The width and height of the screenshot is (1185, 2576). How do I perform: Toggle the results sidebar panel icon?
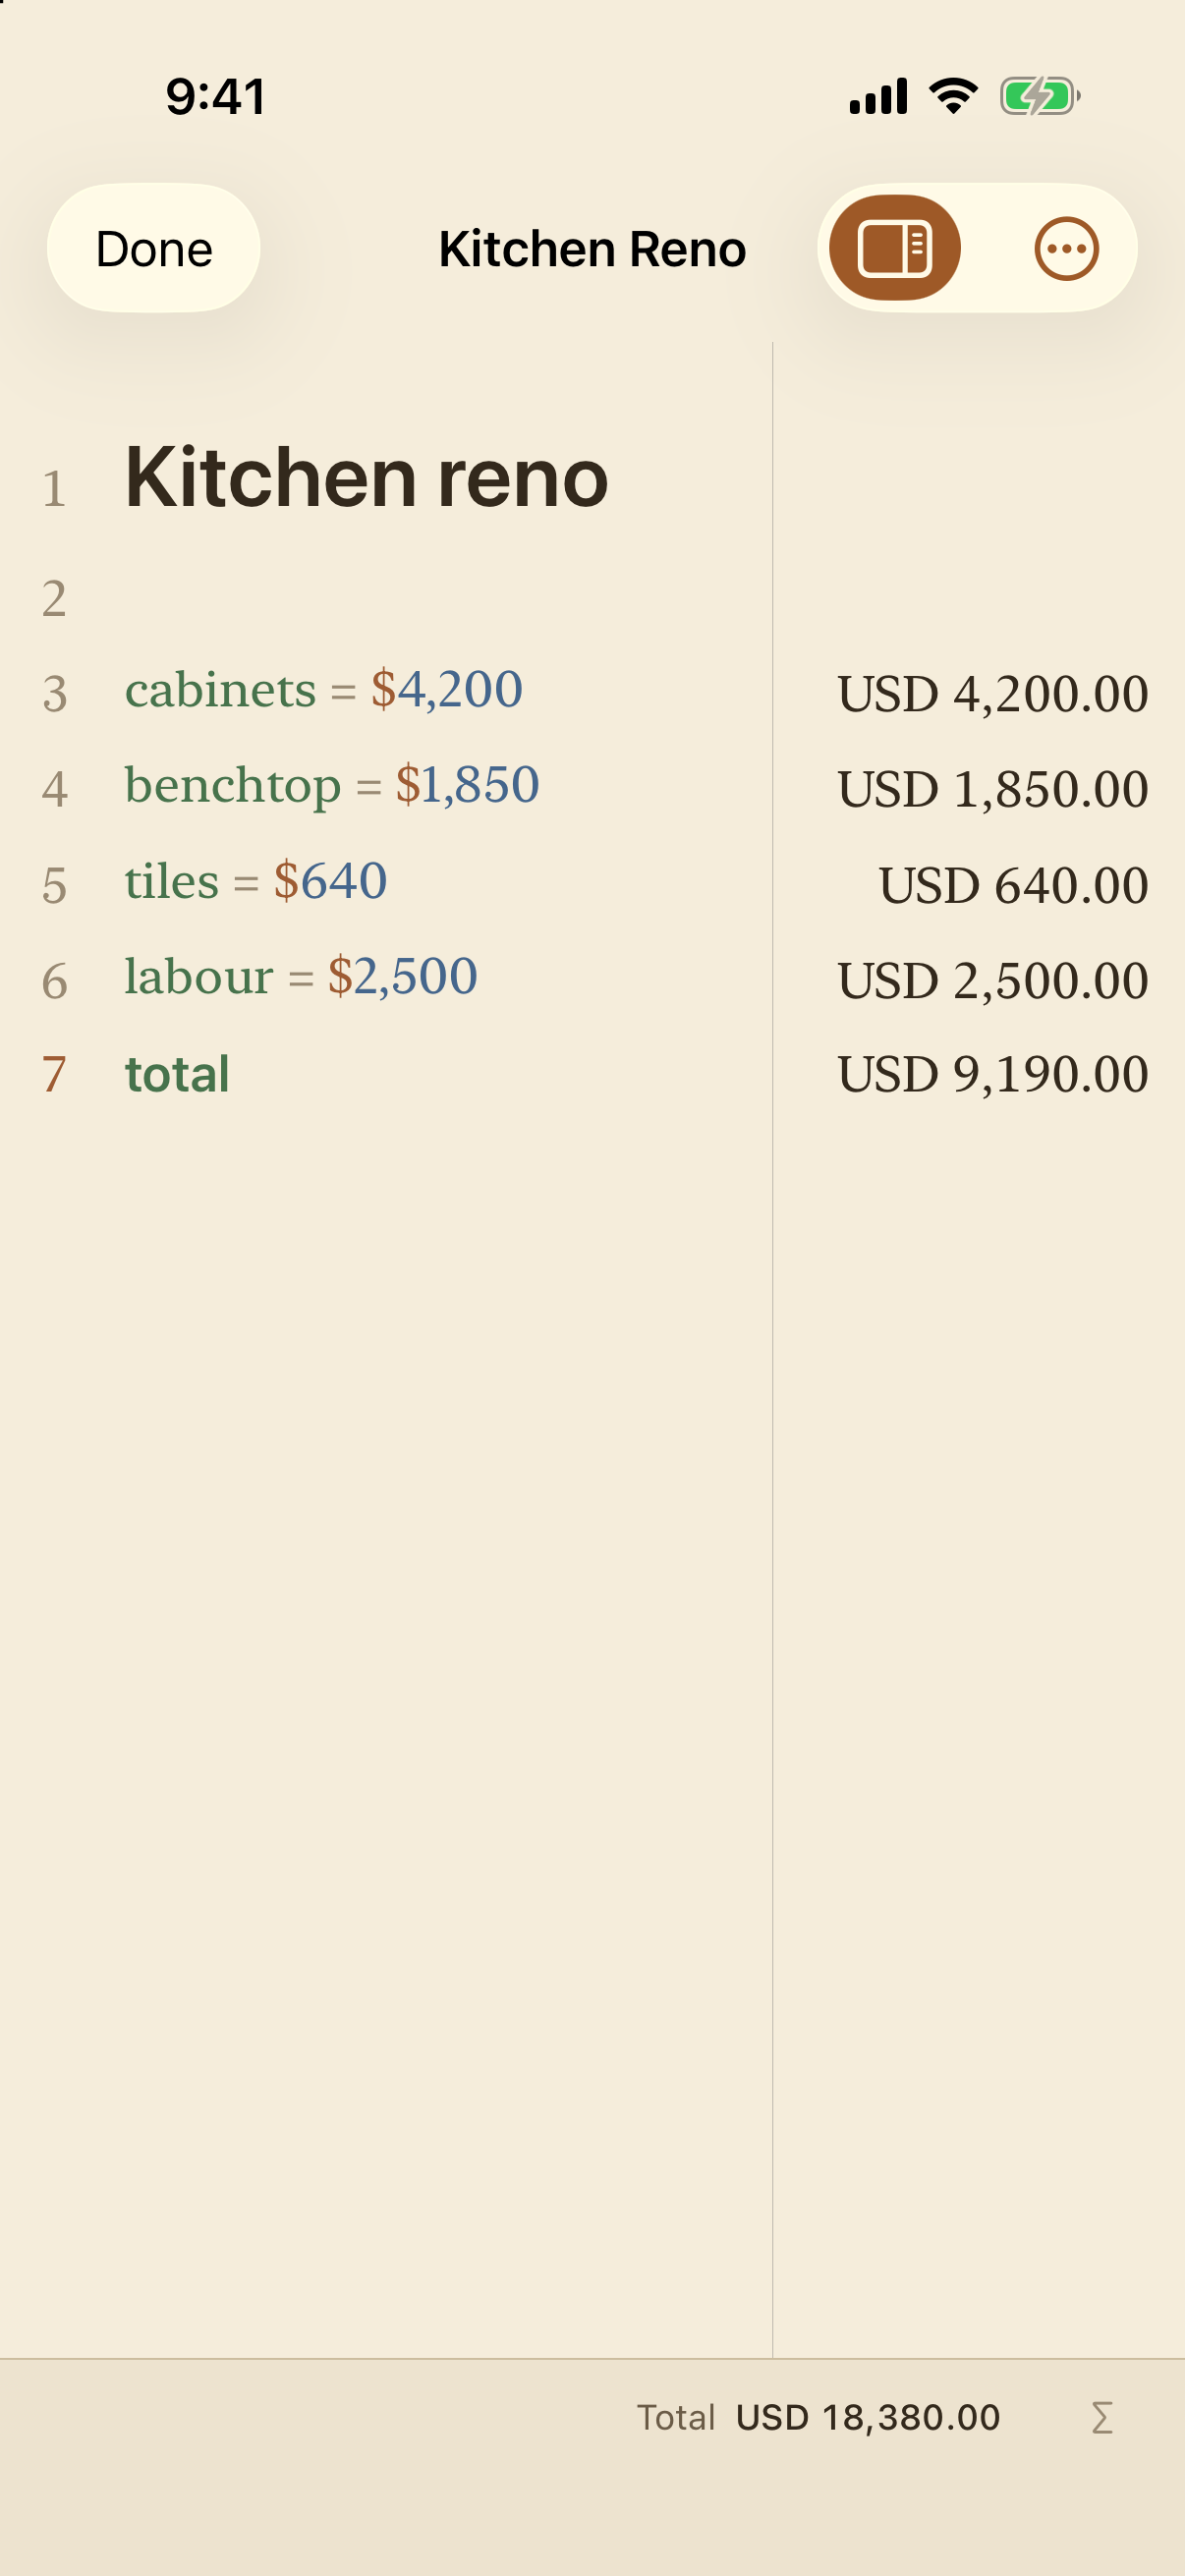coord(894,248)
